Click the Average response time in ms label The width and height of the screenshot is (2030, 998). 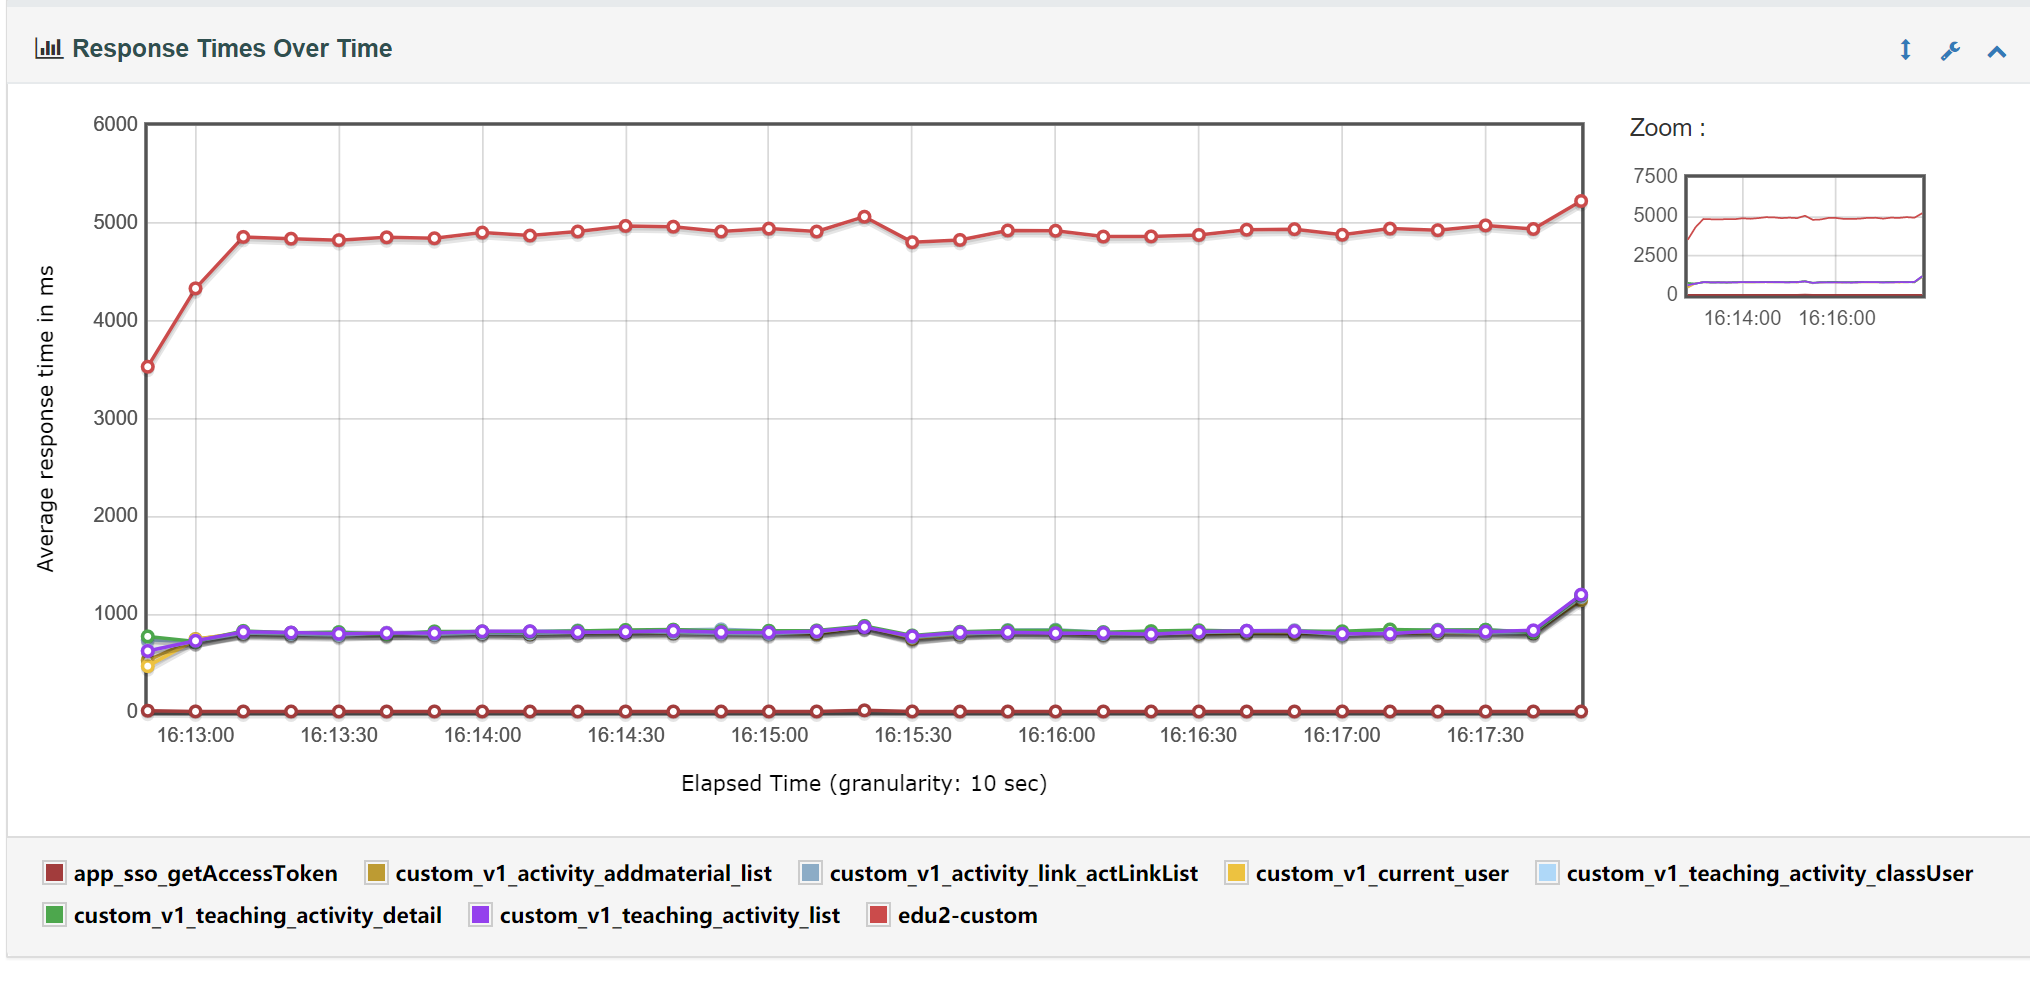coord(45,418)
